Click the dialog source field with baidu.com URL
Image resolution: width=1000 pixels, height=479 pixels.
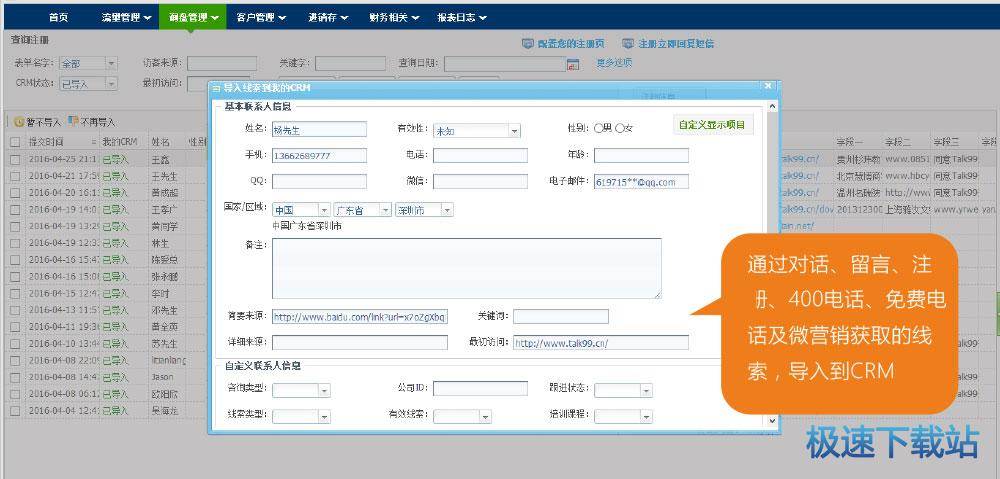click(360, 316)
